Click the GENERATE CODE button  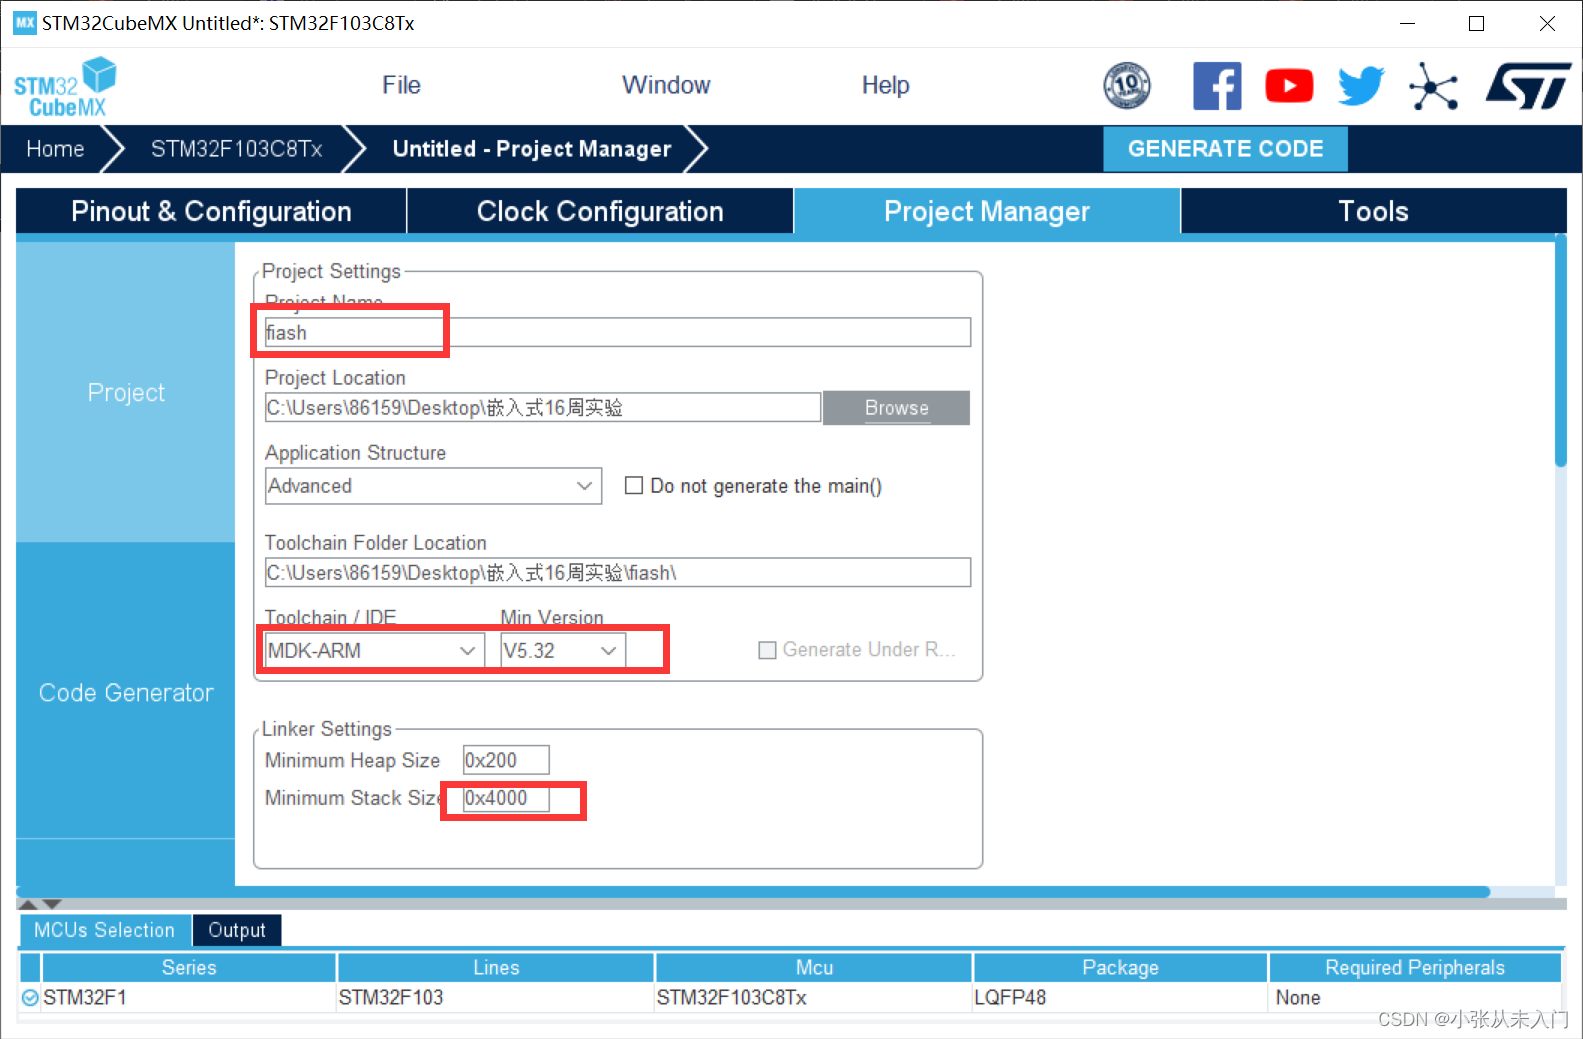click(1225, 149)
